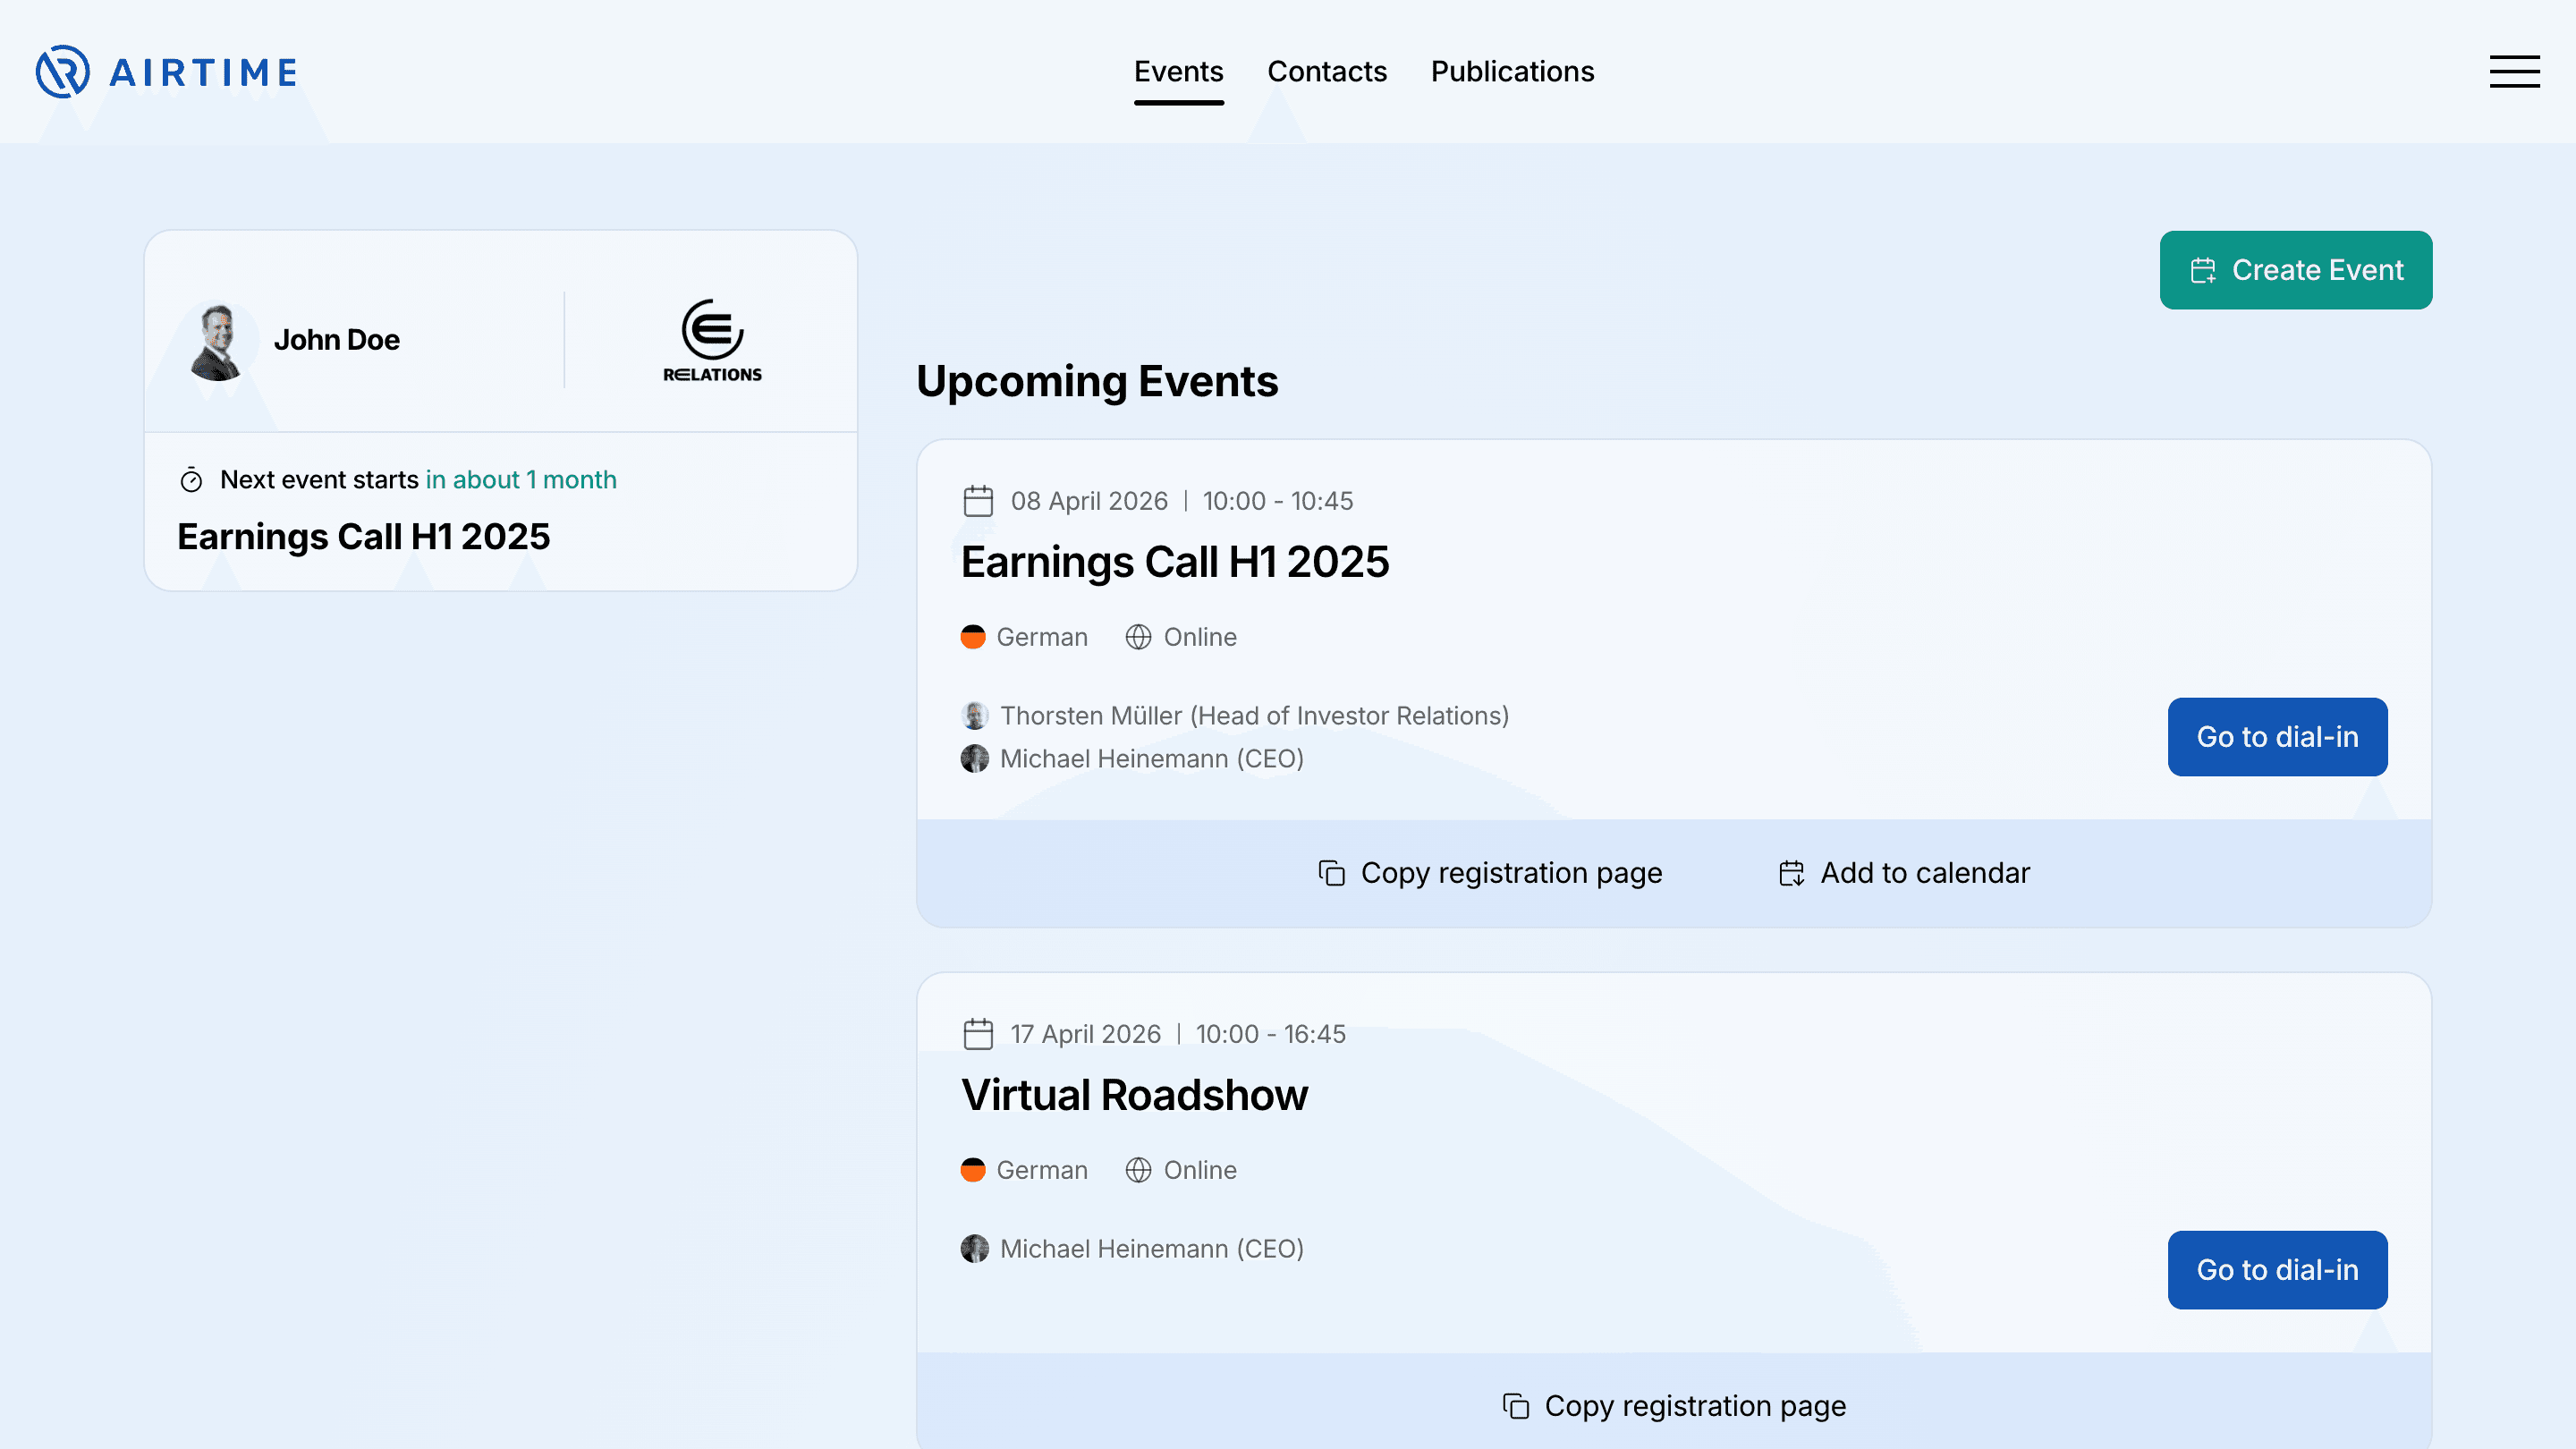Viewport: 2576px width, 1449px height.
Task: Click Go to dial-in for Virtual Roadshow
Action: click(x=2277, y=1270)
